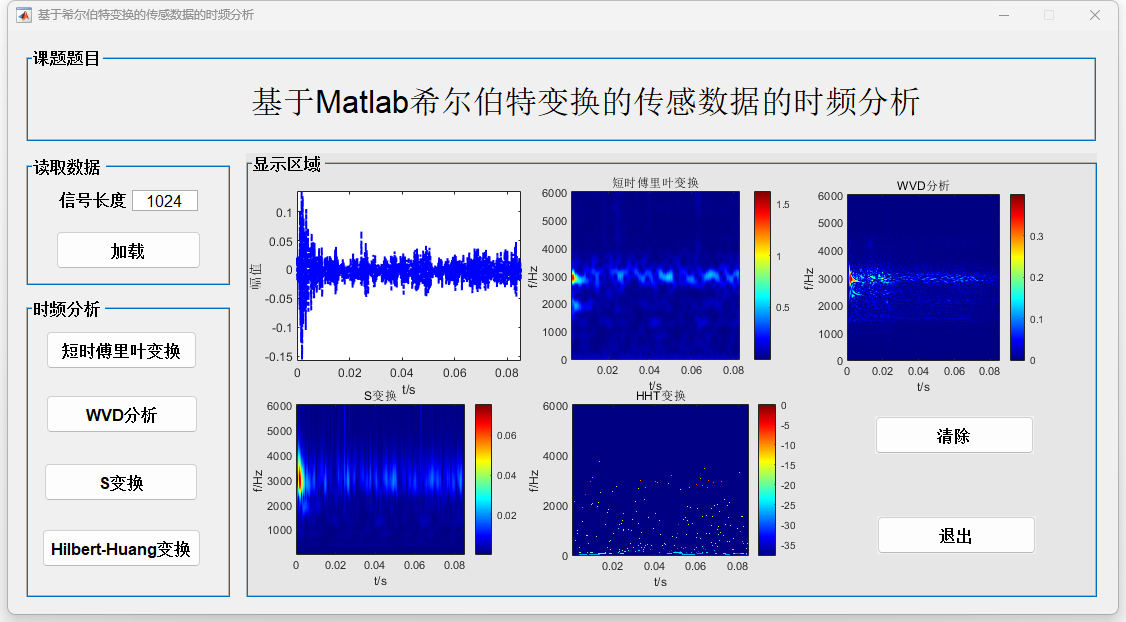Click the colorbar next to the S变换 plot
The width and height of the screenshot is (1126, 622).
(483, 479)
